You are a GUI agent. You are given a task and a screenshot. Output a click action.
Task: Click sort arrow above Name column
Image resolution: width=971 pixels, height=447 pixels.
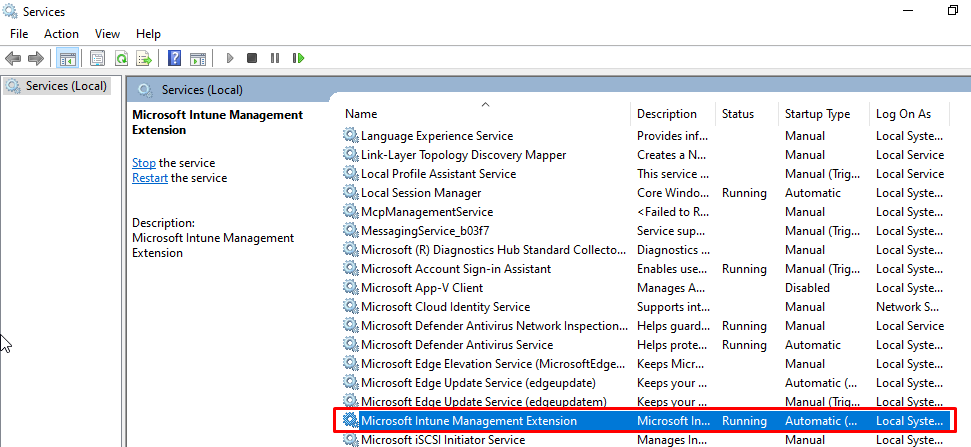486,105
